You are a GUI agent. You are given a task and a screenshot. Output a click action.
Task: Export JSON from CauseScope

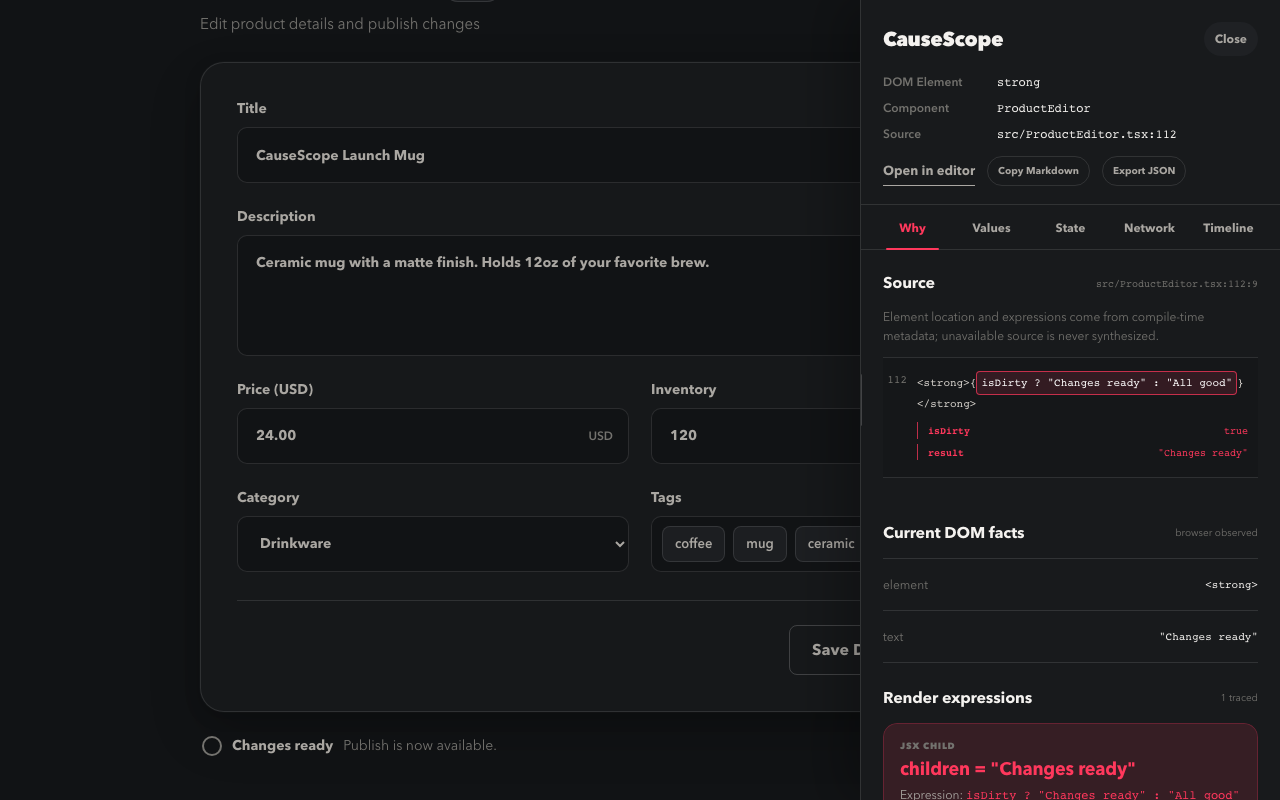tap(1144, 171)
